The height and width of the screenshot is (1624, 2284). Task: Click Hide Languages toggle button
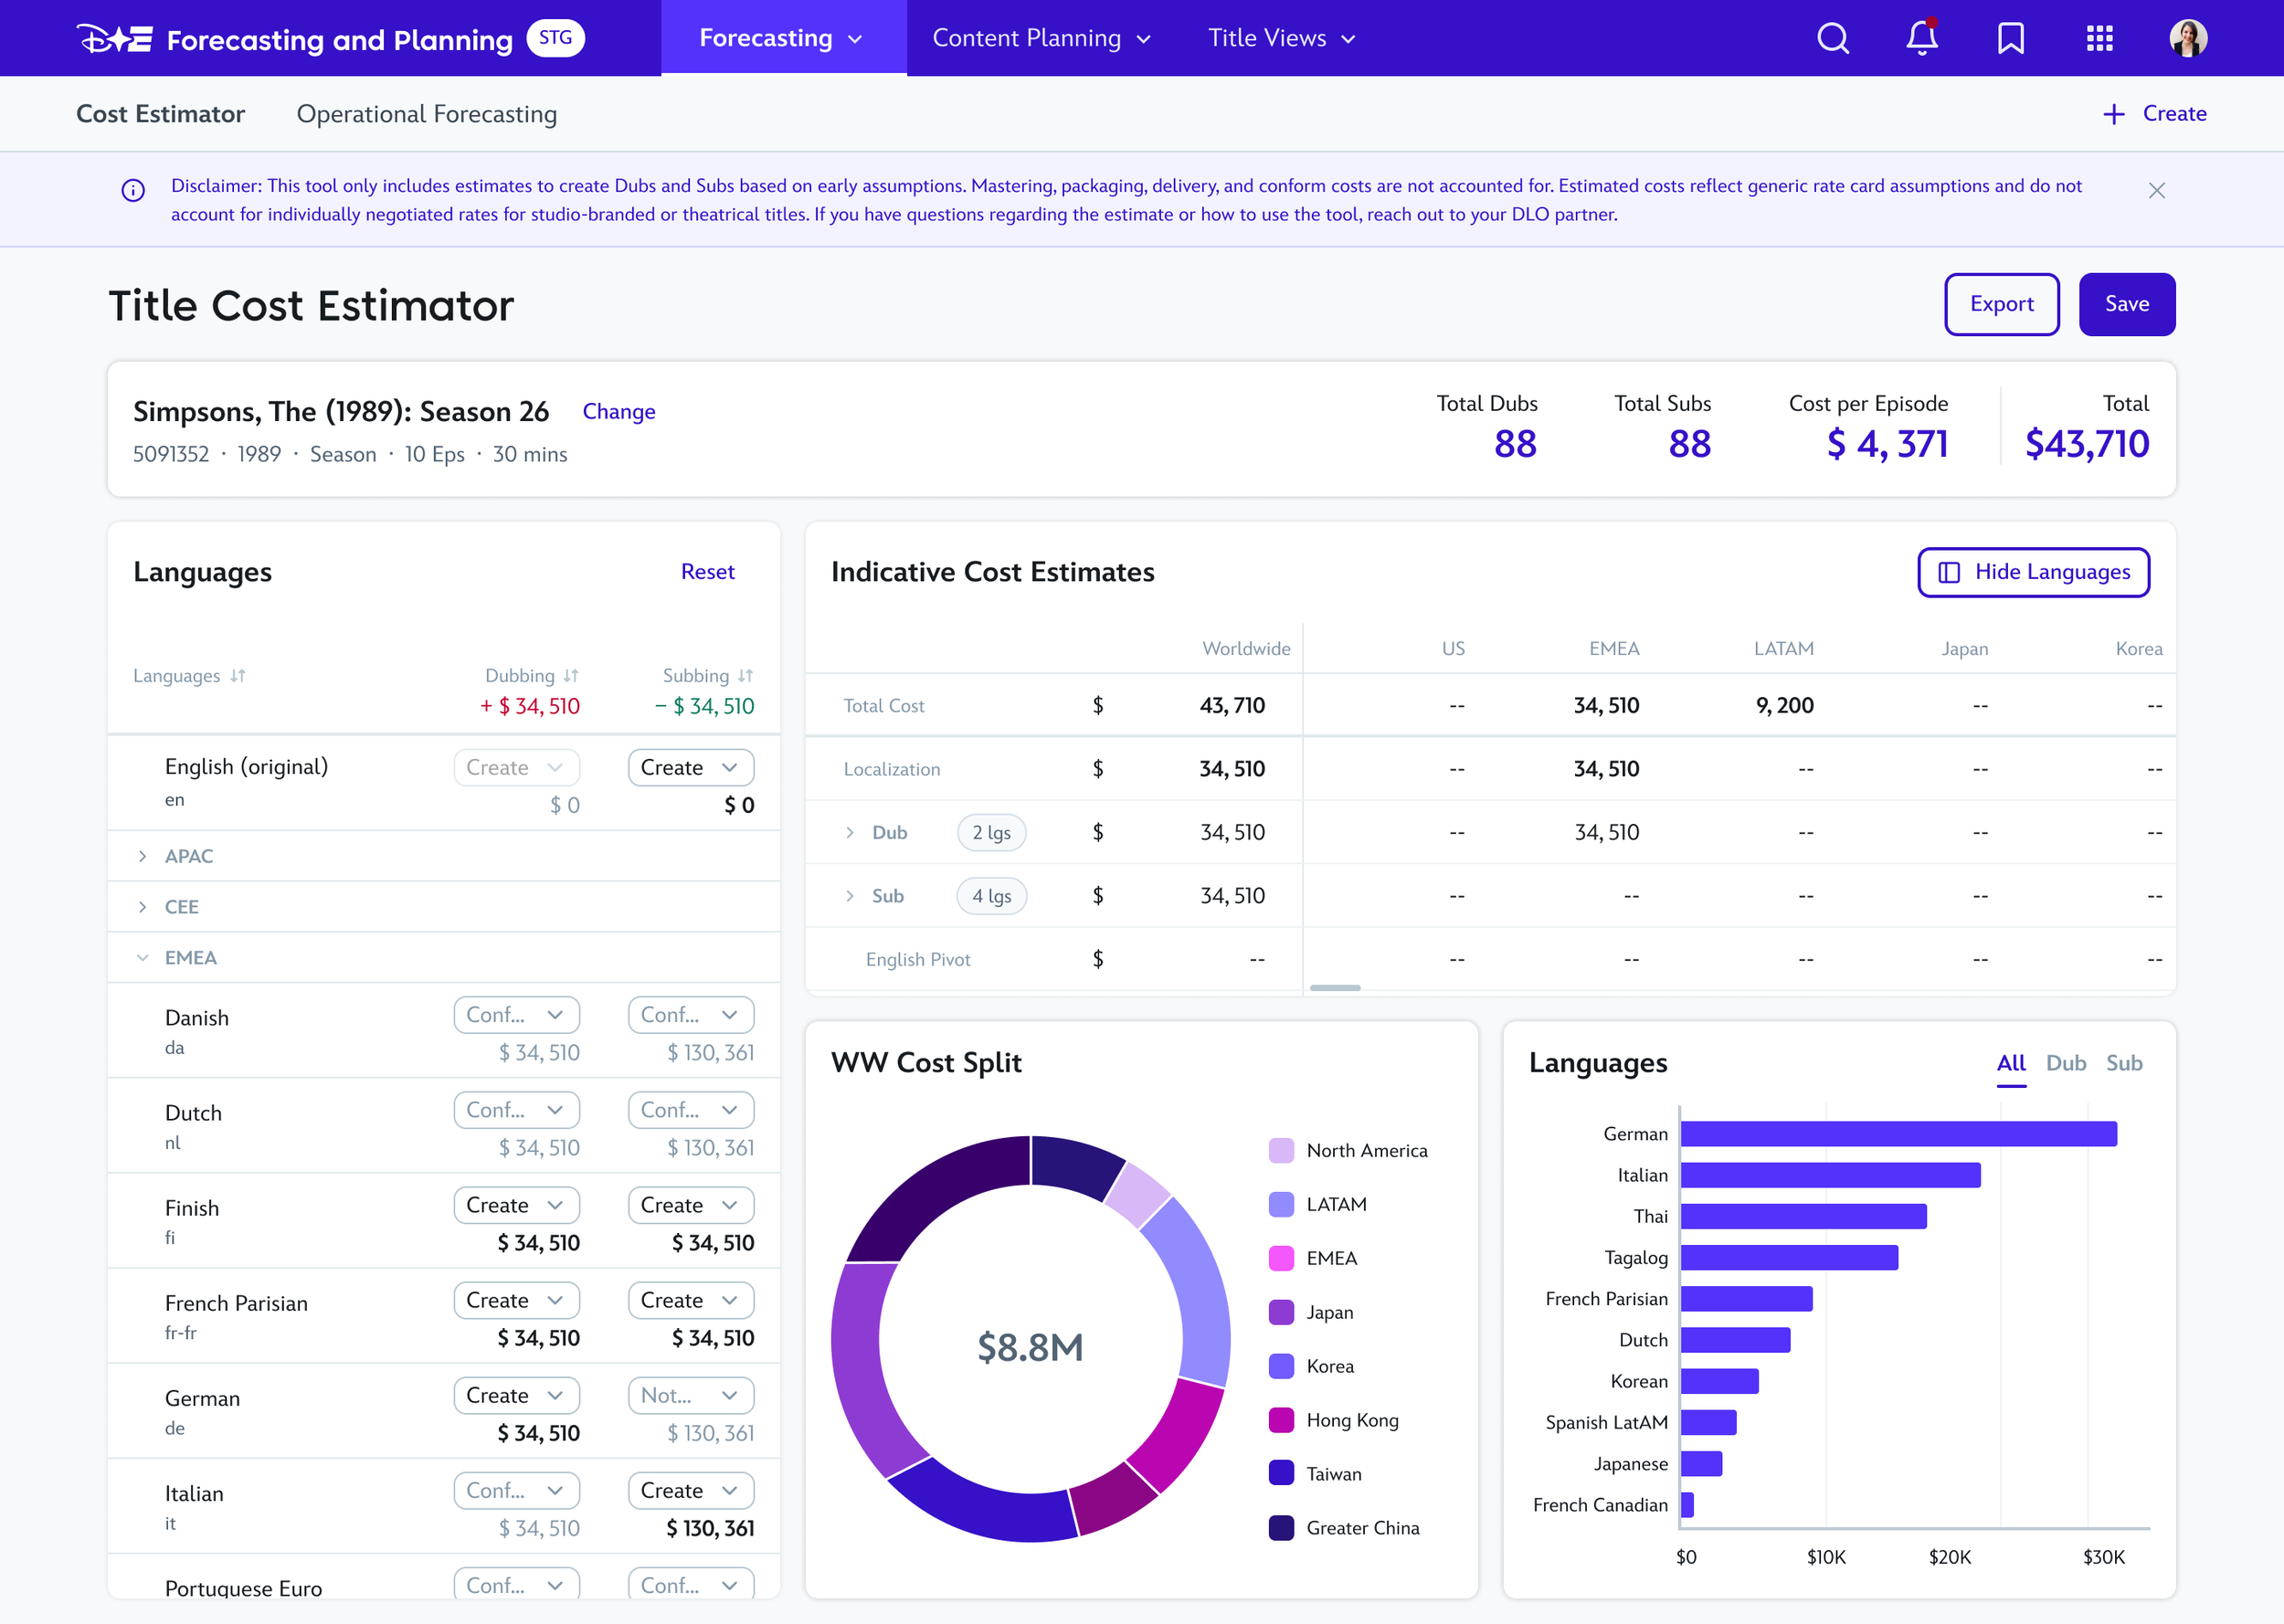[2033, 572]
